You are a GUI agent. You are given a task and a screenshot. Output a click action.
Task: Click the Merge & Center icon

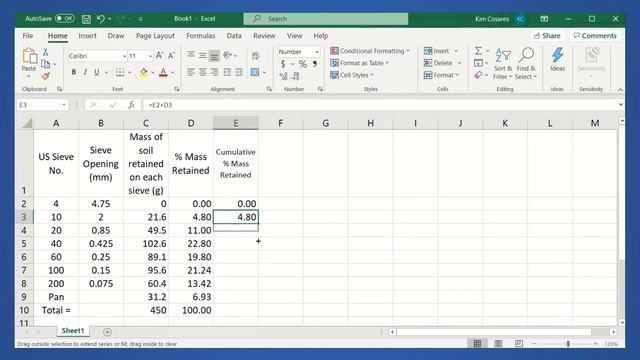point(255,72)
